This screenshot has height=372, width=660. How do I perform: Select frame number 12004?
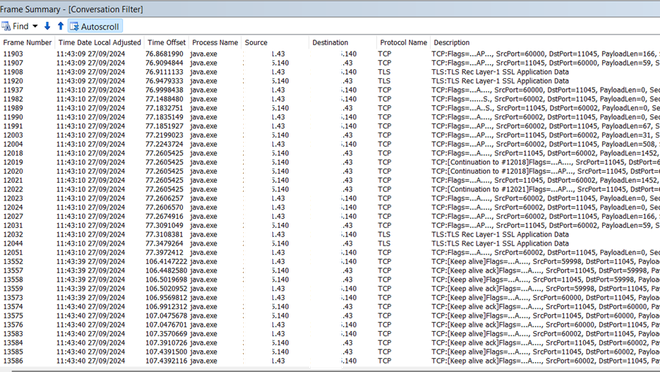[13, 144]
